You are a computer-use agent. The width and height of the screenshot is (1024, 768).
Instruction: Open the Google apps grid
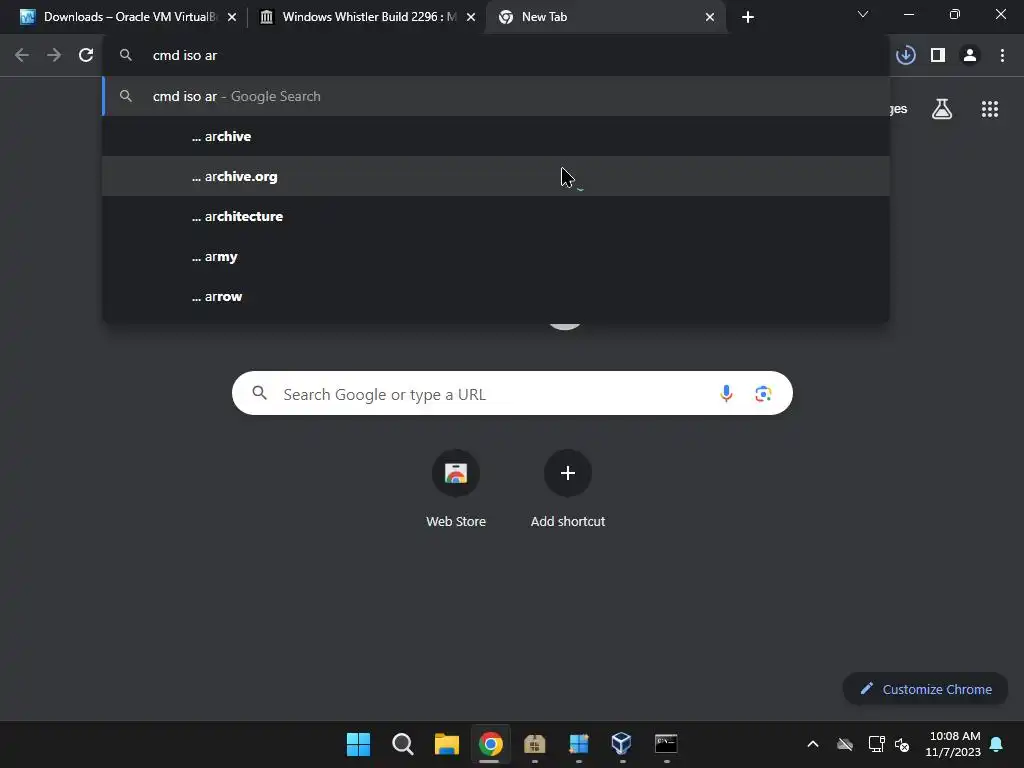(x=990, y=109)
